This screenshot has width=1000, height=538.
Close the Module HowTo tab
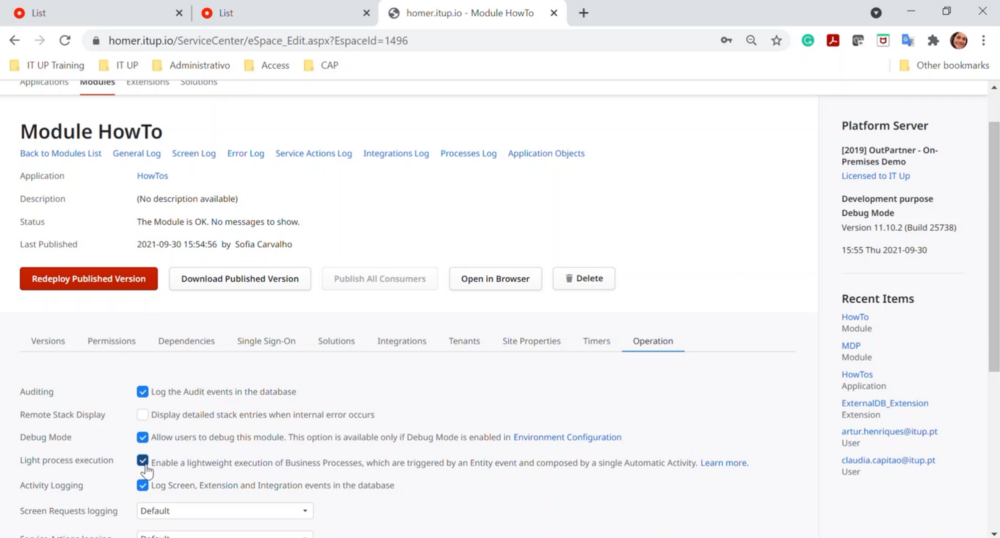[554, 13]
